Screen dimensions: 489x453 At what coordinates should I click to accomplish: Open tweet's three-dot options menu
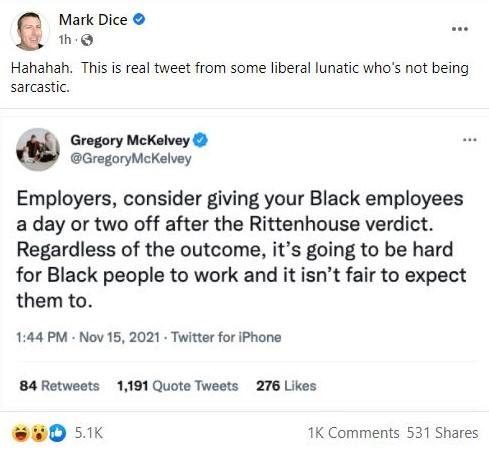tap(470, 140)
